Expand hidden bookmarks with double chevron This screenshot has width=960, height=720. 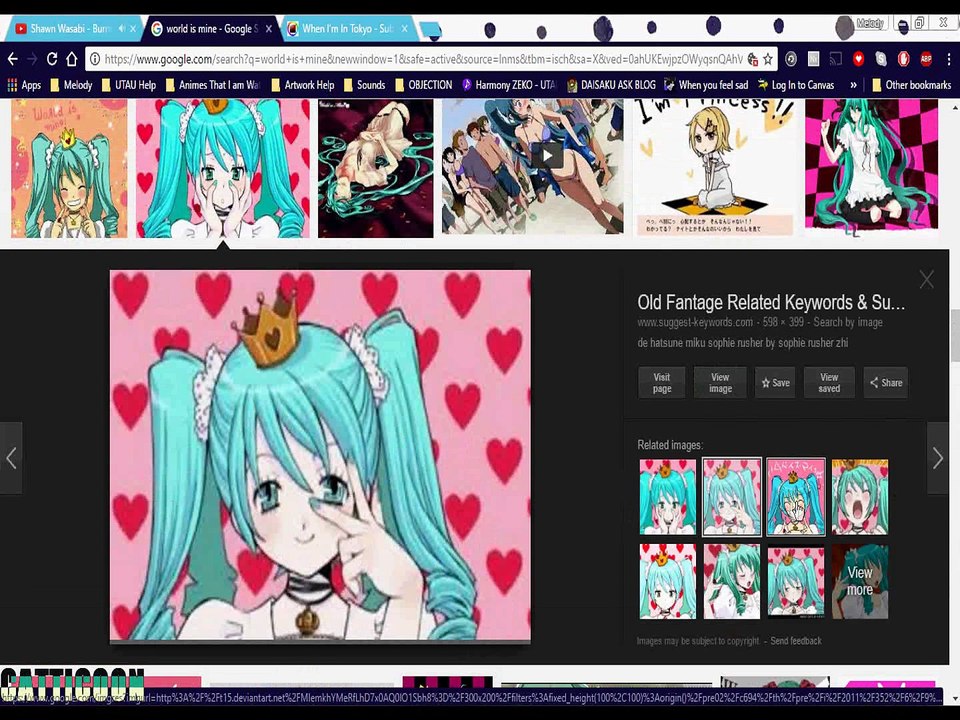click(x=853, y=85)
